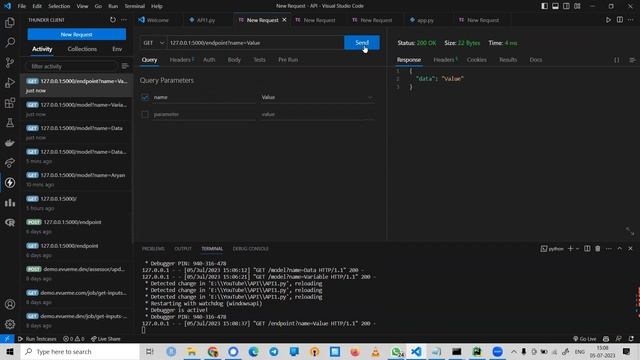The image size is (640, 360).
Task: Refresh the Thunder Client sidebar
Action: point(113,20)
